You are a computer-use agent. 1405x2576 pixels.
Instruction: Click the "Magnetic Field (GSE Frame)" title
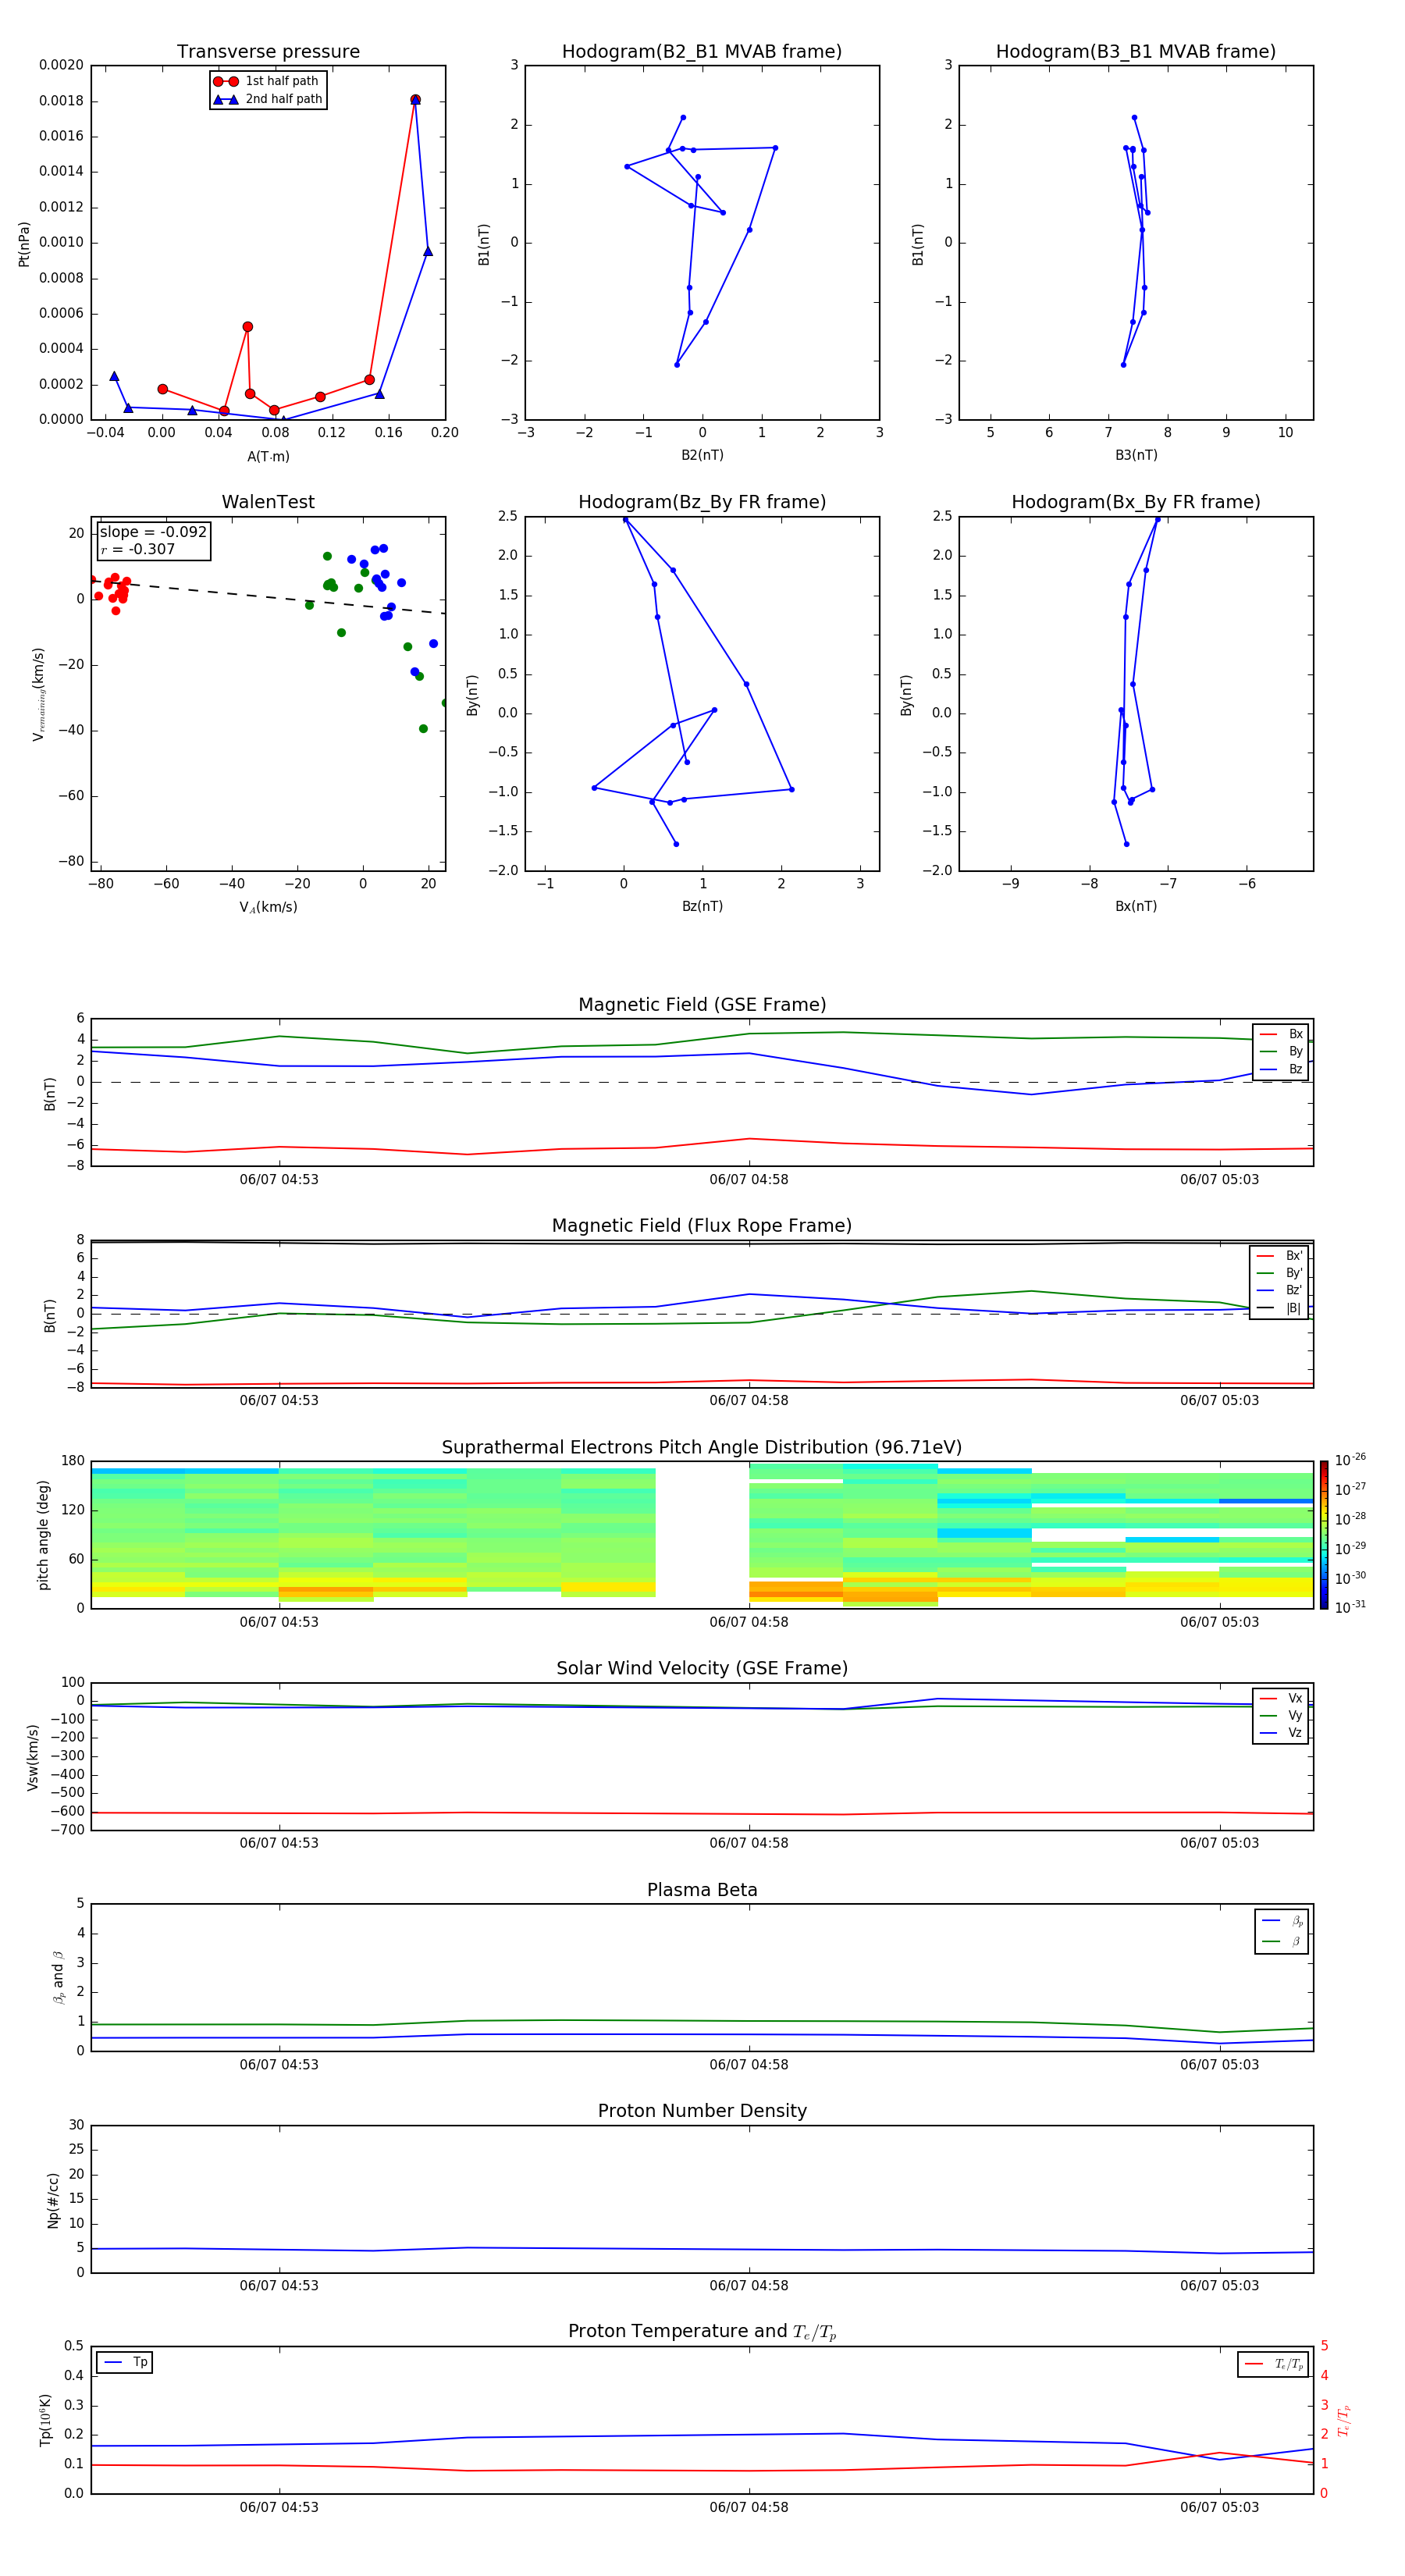pos(702,1004)
